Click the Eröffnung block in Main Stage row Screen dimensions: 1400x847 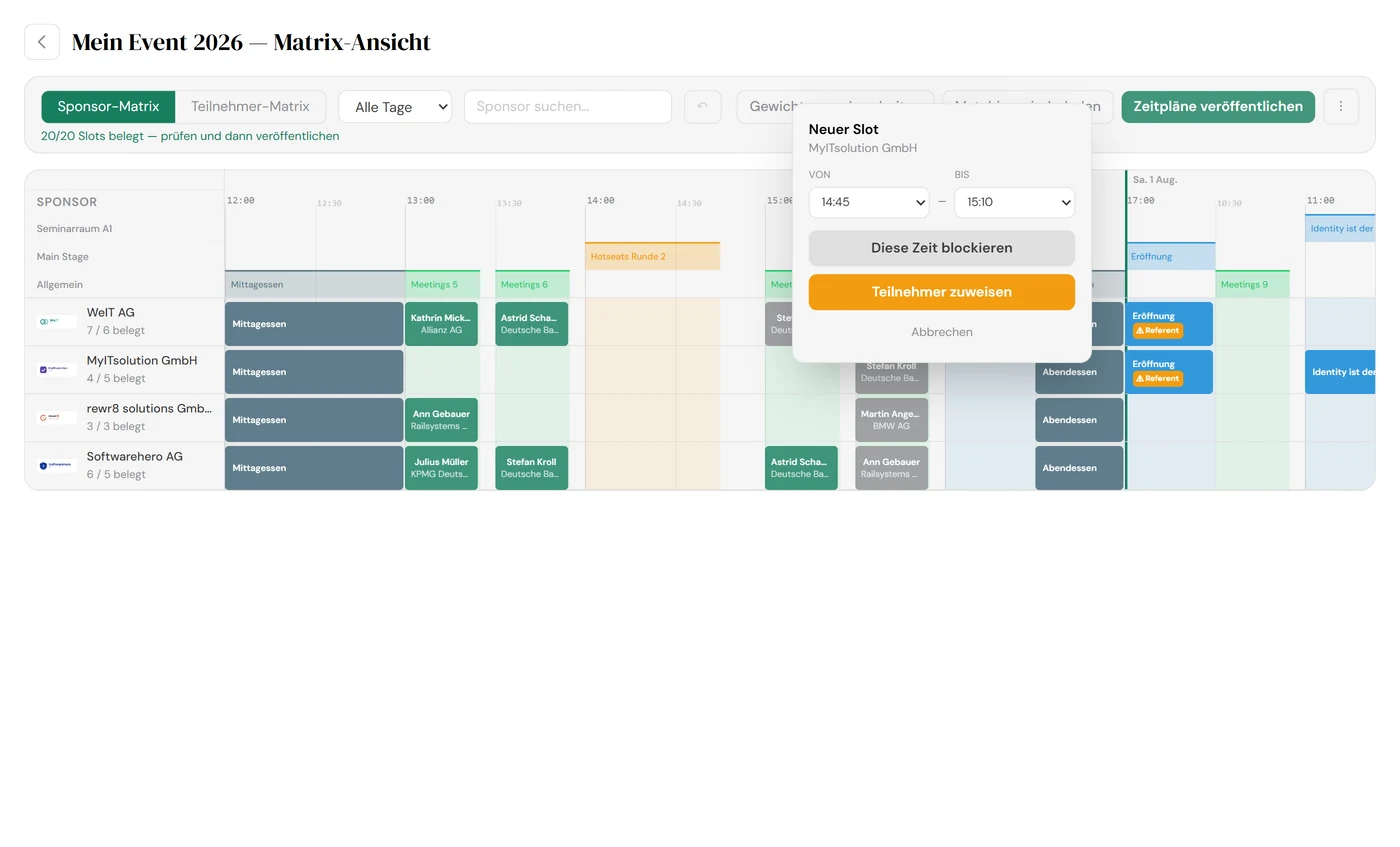point(1171,257)
